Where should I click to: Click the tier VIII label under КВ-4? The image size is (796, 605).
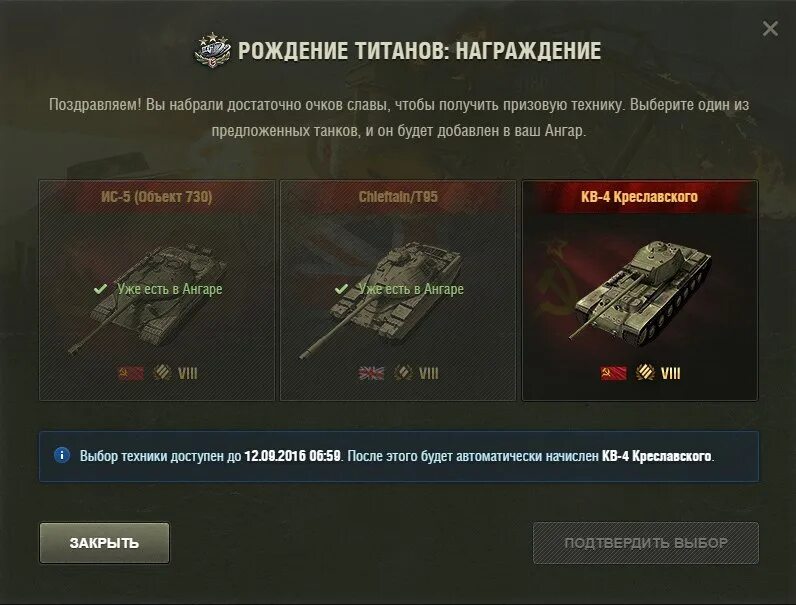(671, 374)
